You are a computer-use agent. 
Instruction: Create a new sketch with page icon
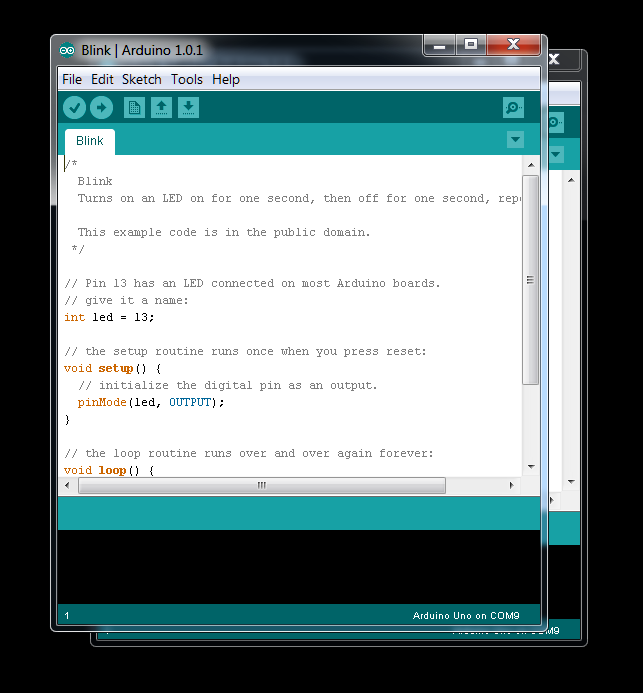click(134, 108)
